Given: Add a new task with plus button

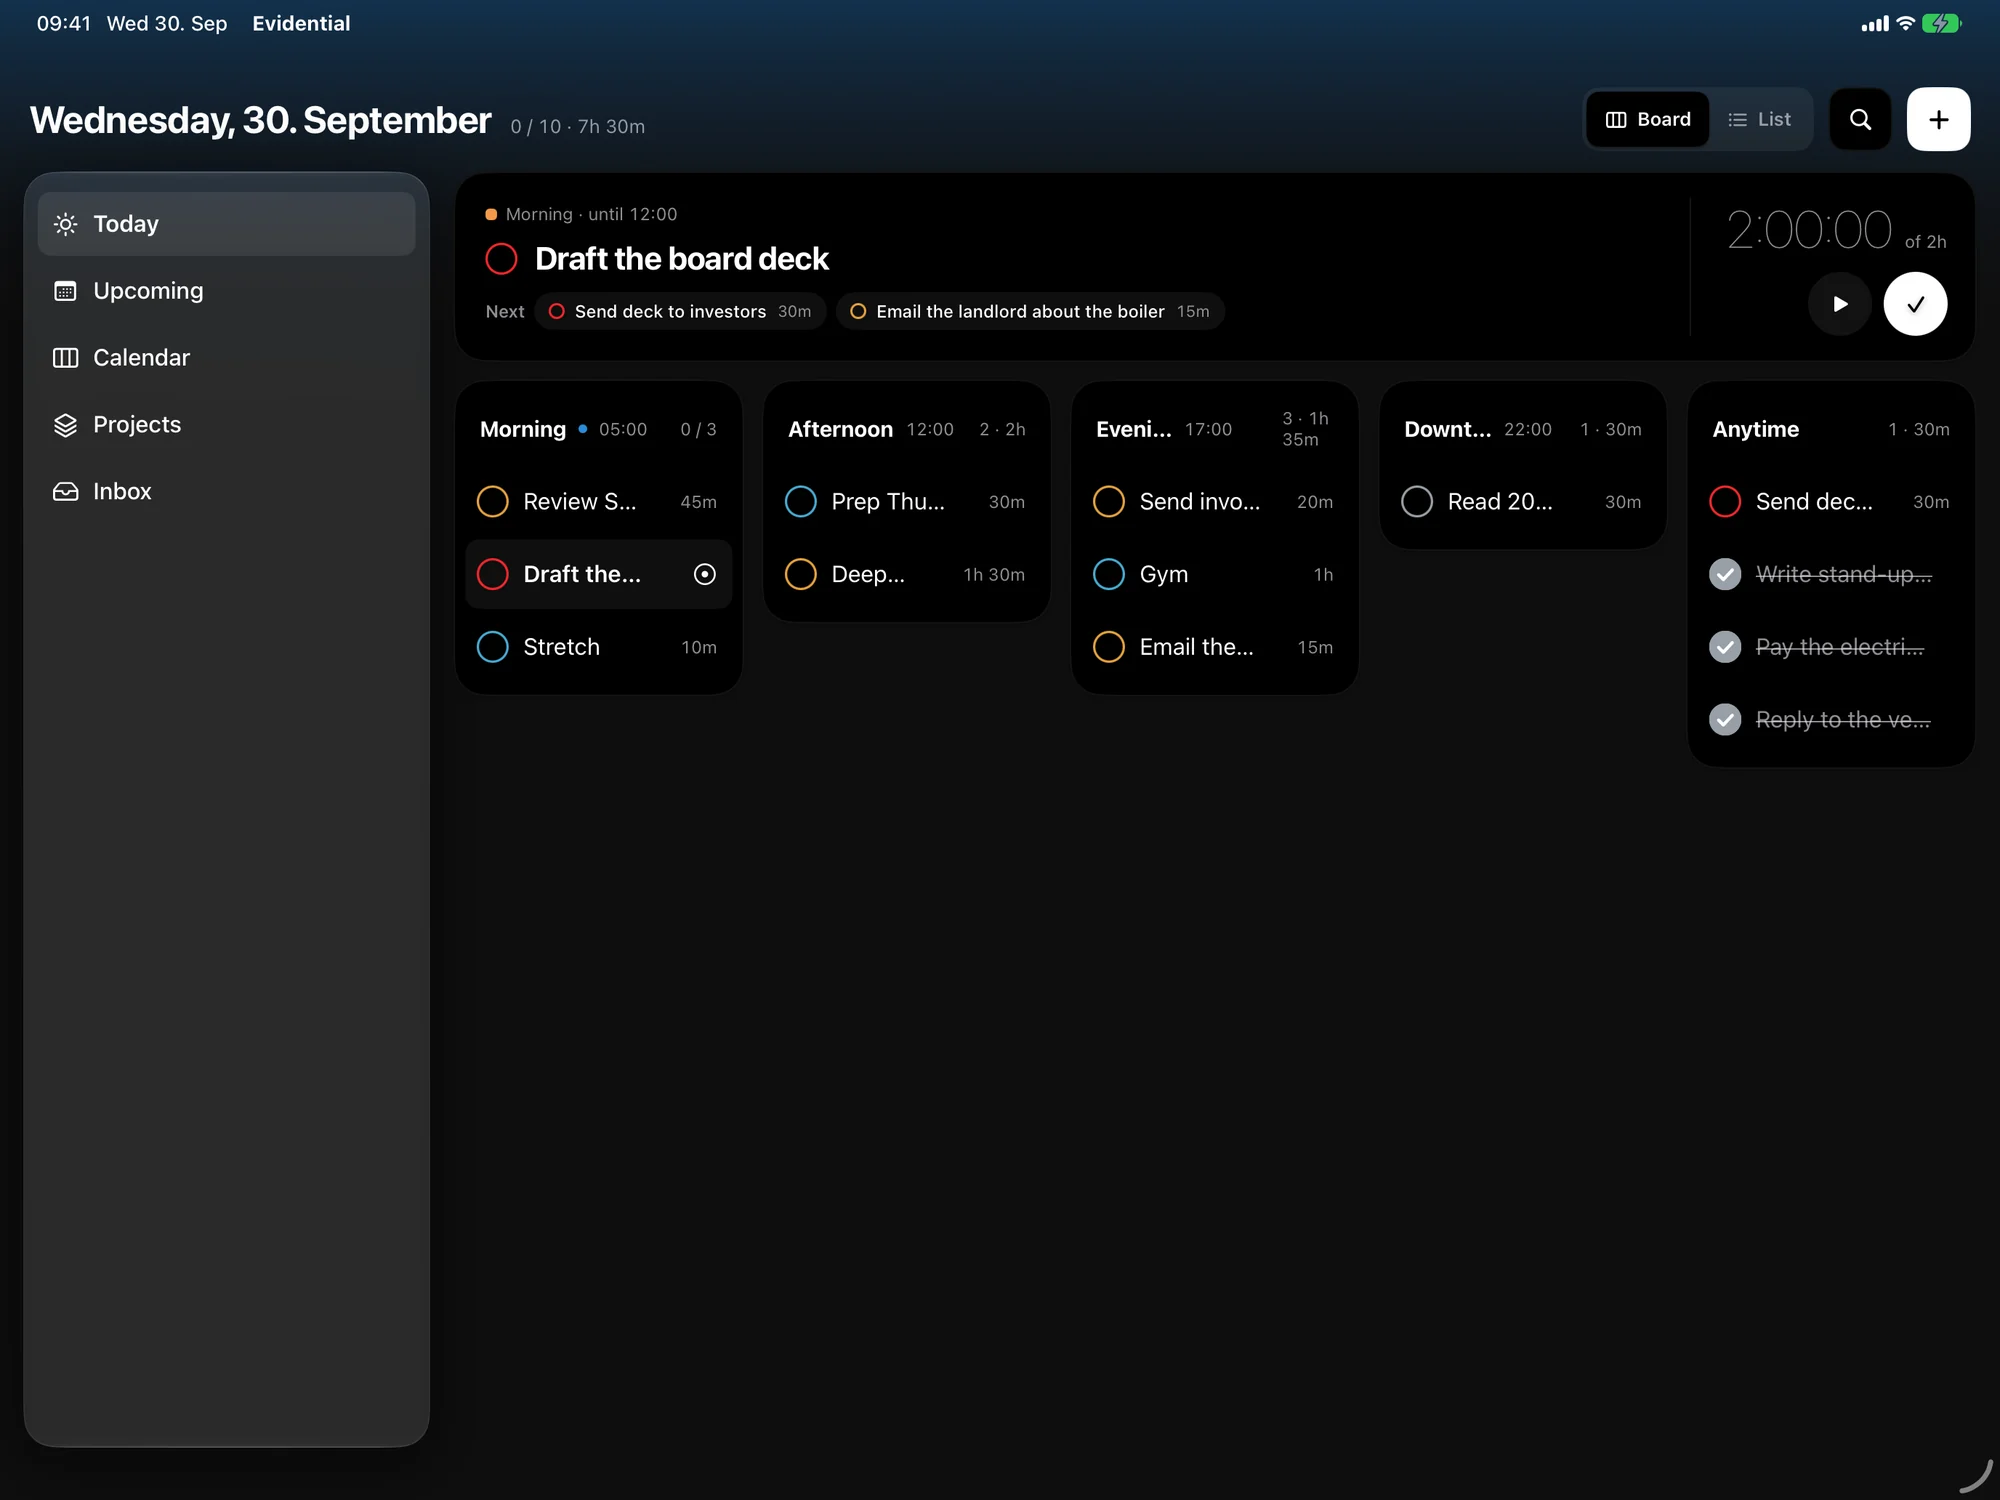Looking at the screenshot, I should (x=1938, y=119).
